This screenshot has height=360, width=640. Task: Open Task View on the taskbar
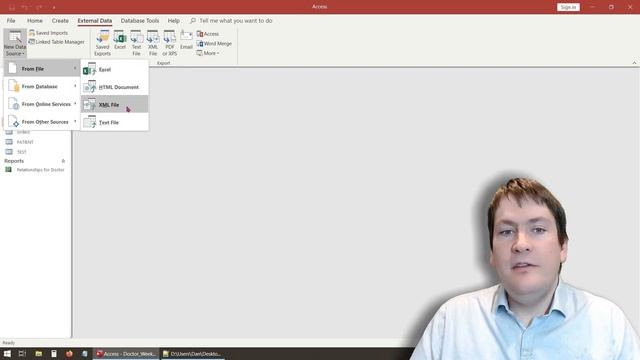coord(22,353)
